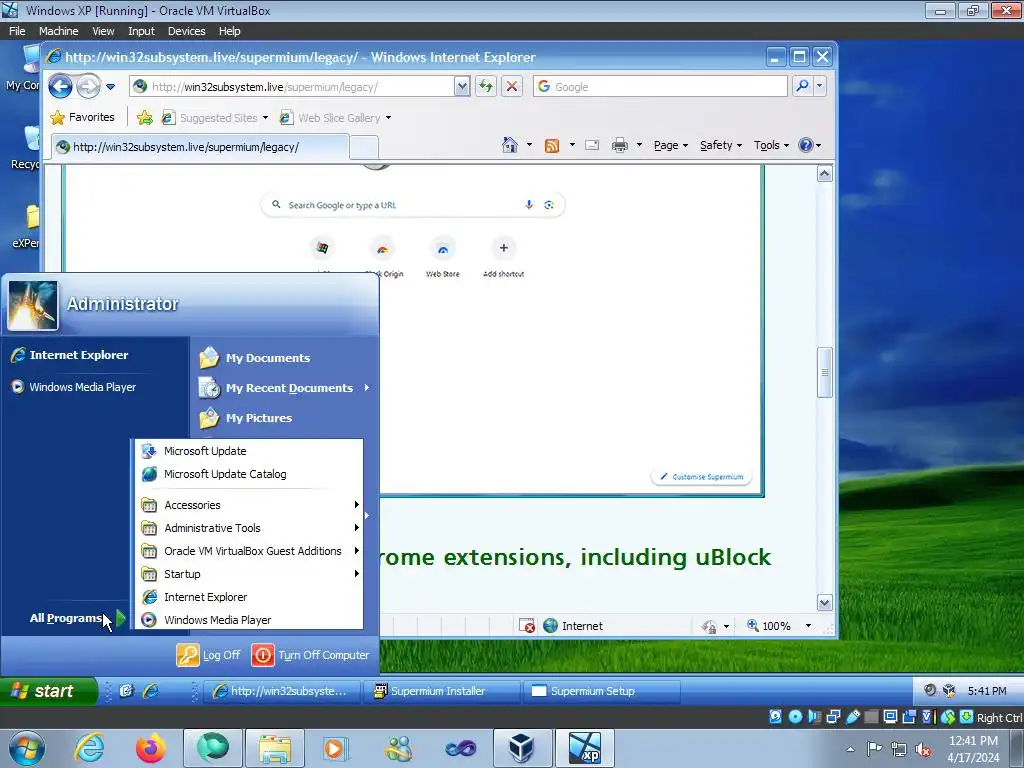The height and width of the screenshot is (768, 1024).
Task: Click Firefox icon in host taskbar
Action: point(151,748)
